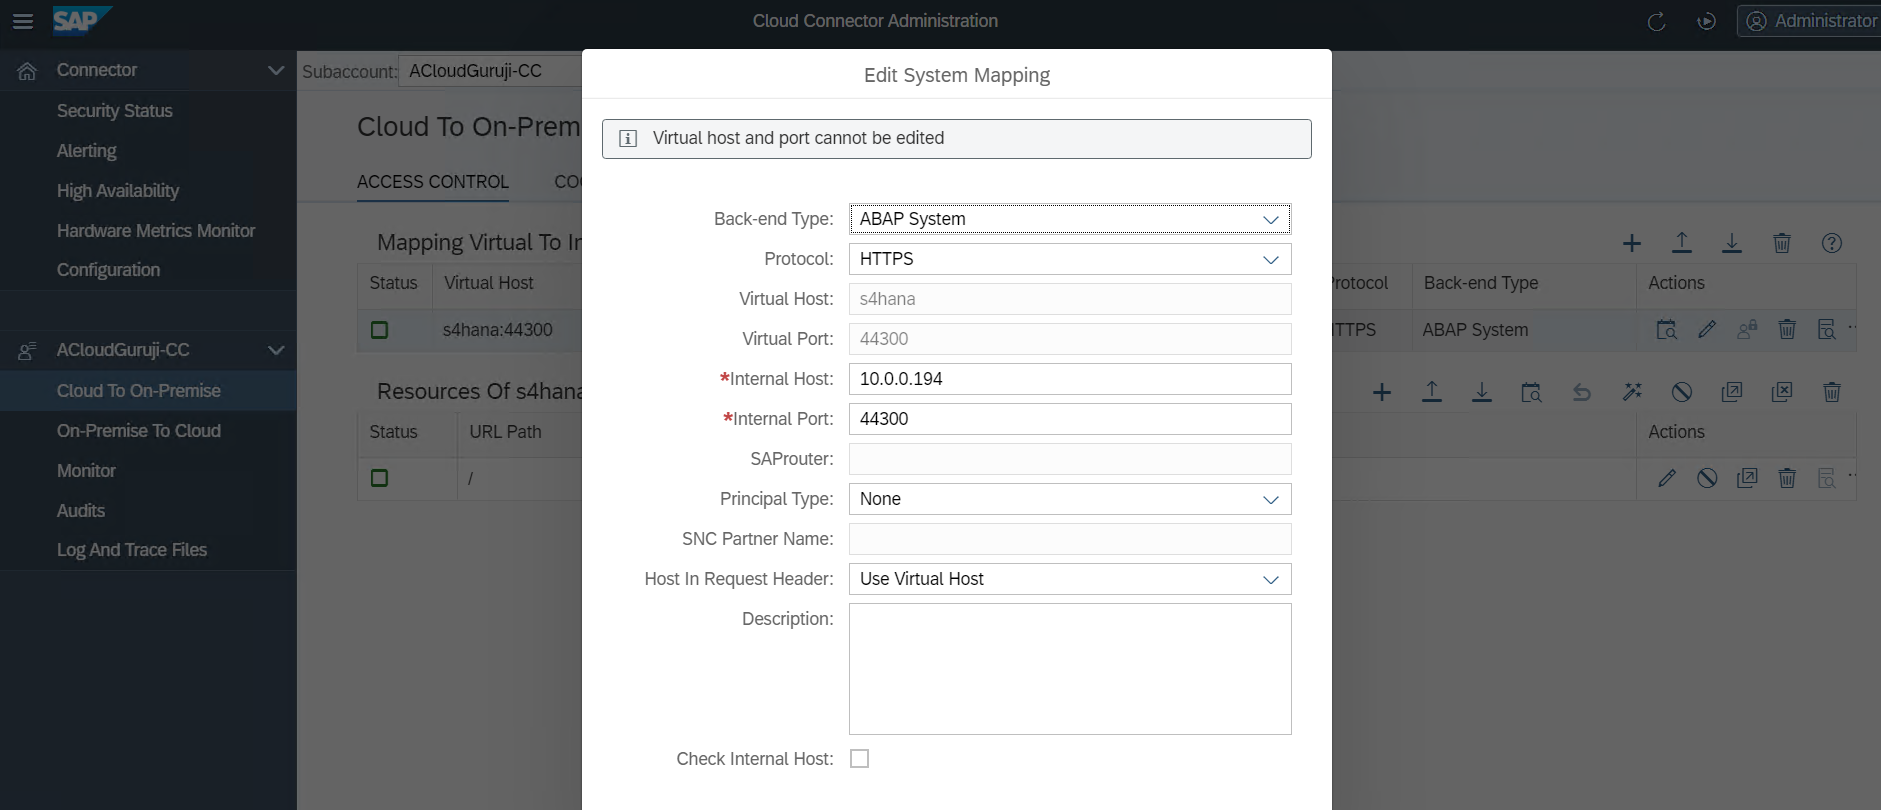Viewport: 1881px width, 810px height.
Task: Open the Back-end Type dropdown
Action: click(x=1069, y=219)
